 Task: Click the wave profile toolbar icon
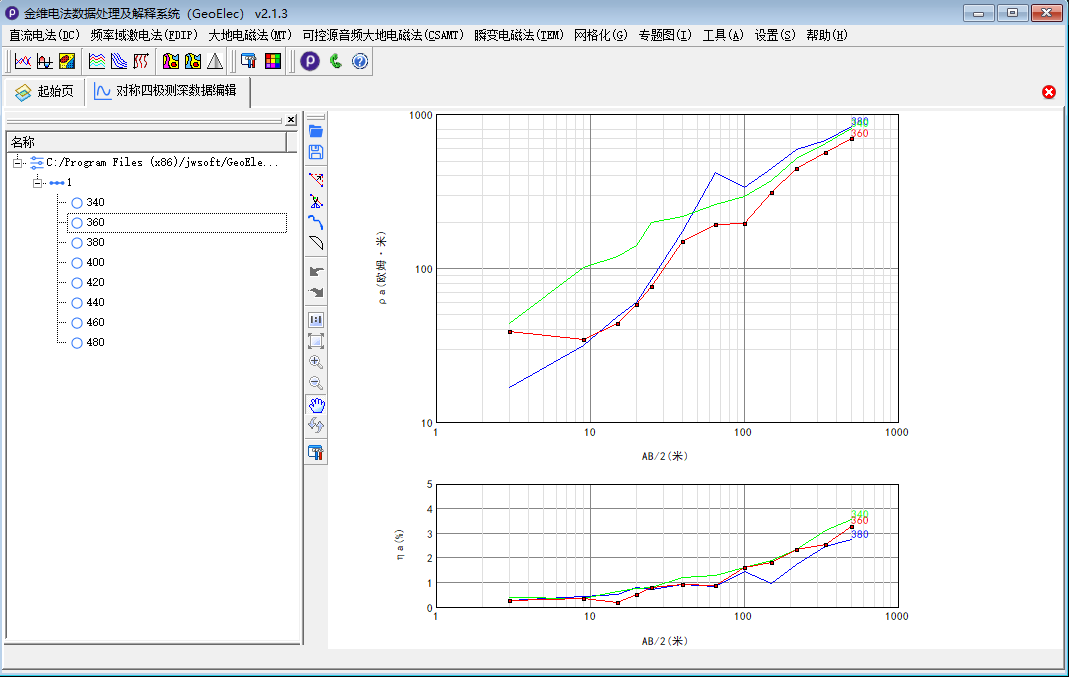tap(45, 61)
